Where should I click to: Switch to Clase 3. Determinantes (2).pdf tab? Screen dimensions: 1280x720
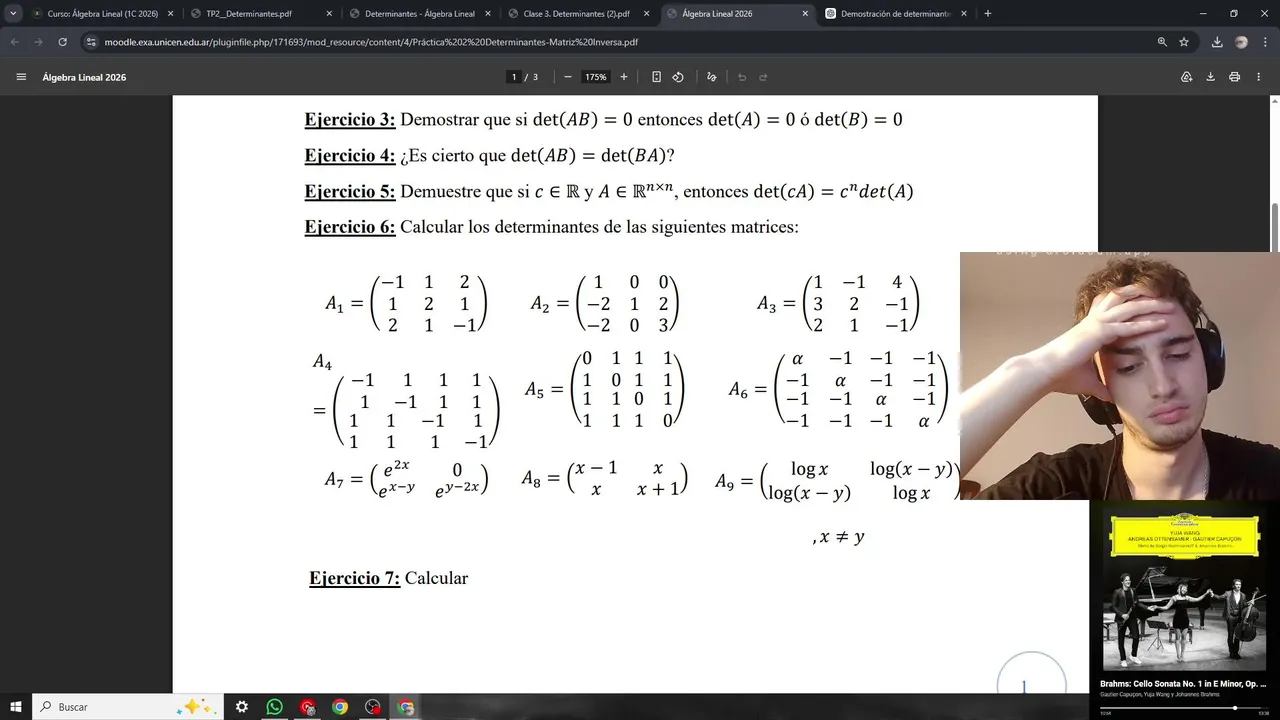point(577,14)
